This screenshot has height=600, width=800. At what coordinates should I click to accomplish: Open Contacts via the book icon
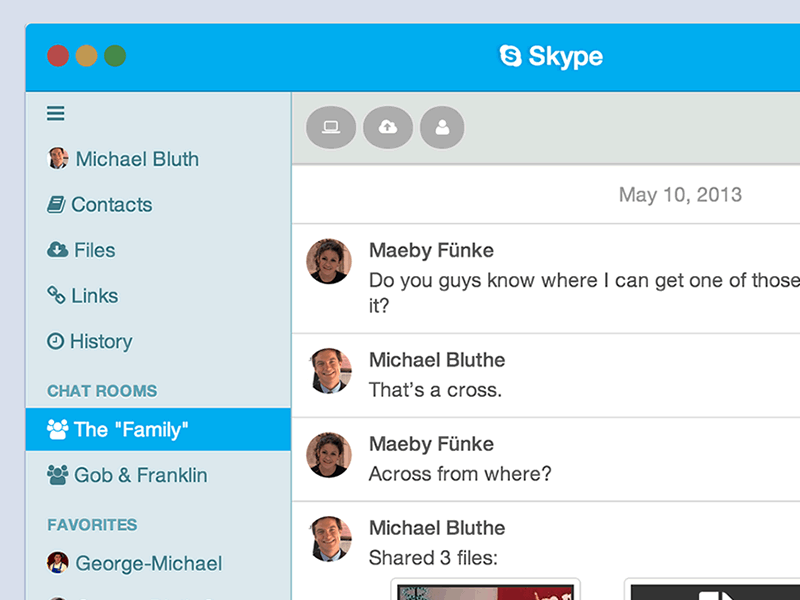(x=57, y=204)
